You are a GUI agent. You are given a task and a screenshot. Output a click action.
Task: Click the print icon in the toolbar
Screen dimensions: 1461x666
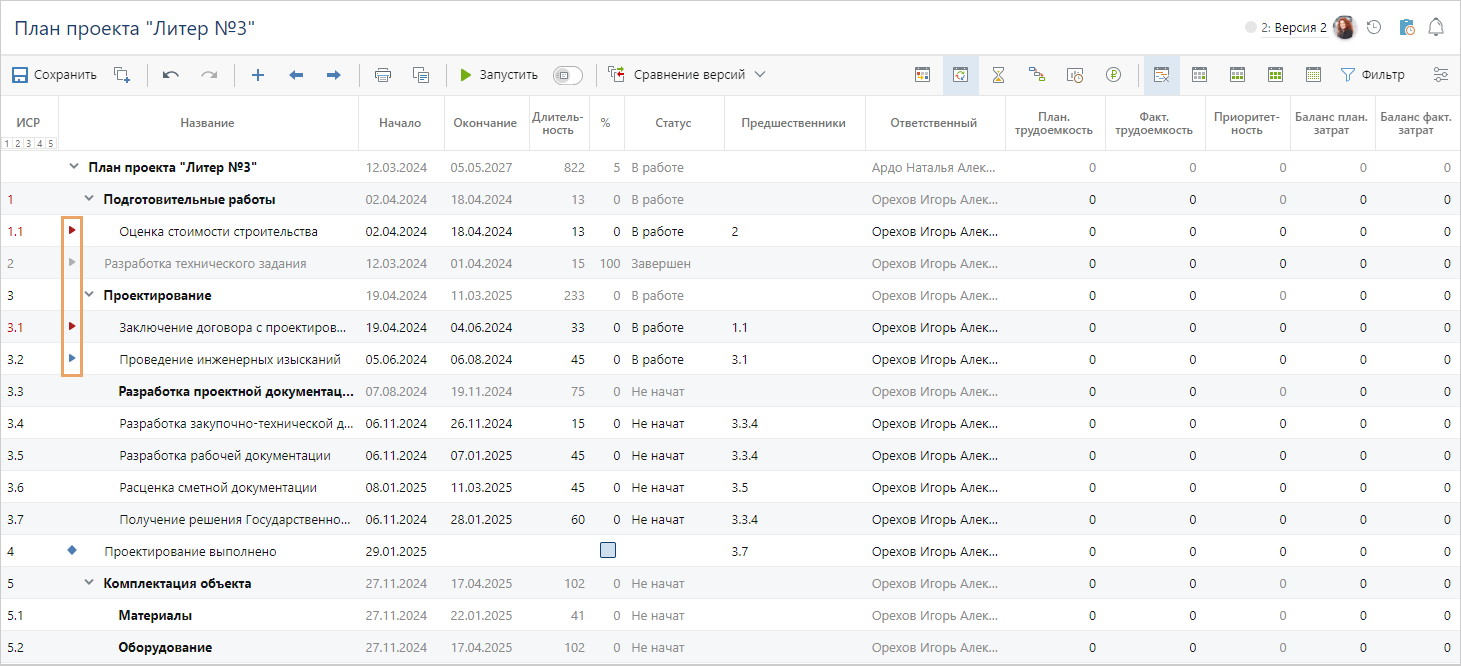point(382,75)
